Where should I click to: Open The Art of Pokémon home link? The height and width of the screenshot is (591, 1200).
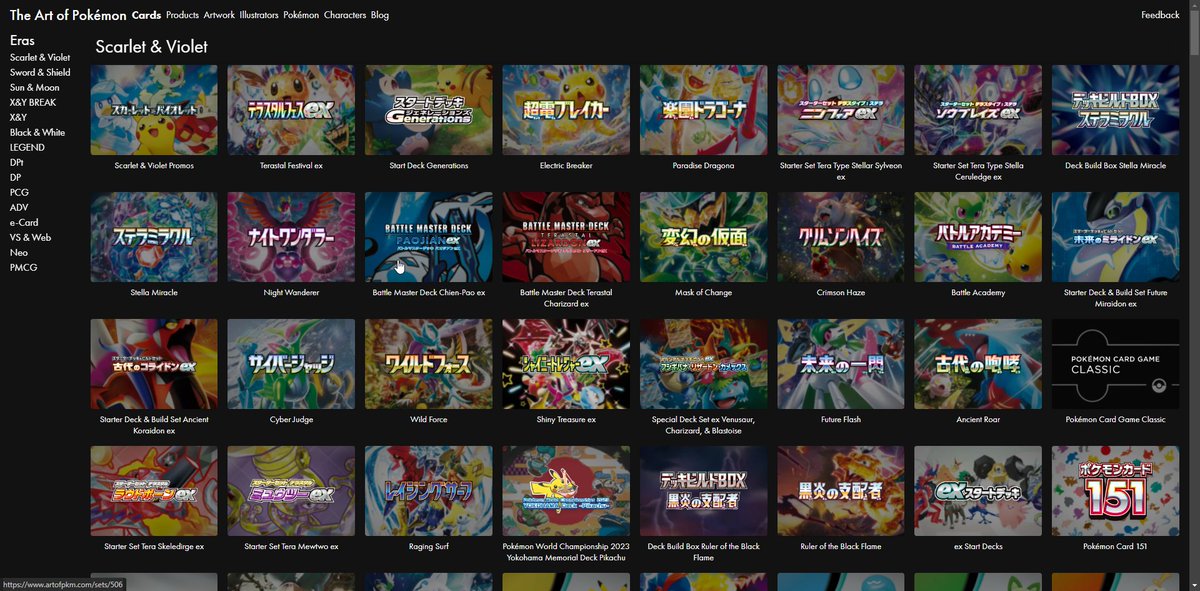68,15
